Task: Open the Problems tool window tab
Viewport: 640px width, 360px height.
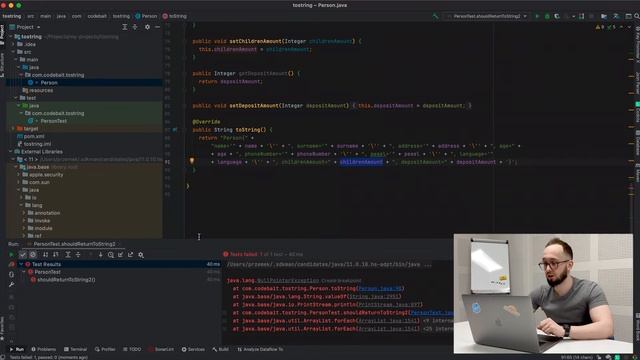Action: [x=44, y=349]
